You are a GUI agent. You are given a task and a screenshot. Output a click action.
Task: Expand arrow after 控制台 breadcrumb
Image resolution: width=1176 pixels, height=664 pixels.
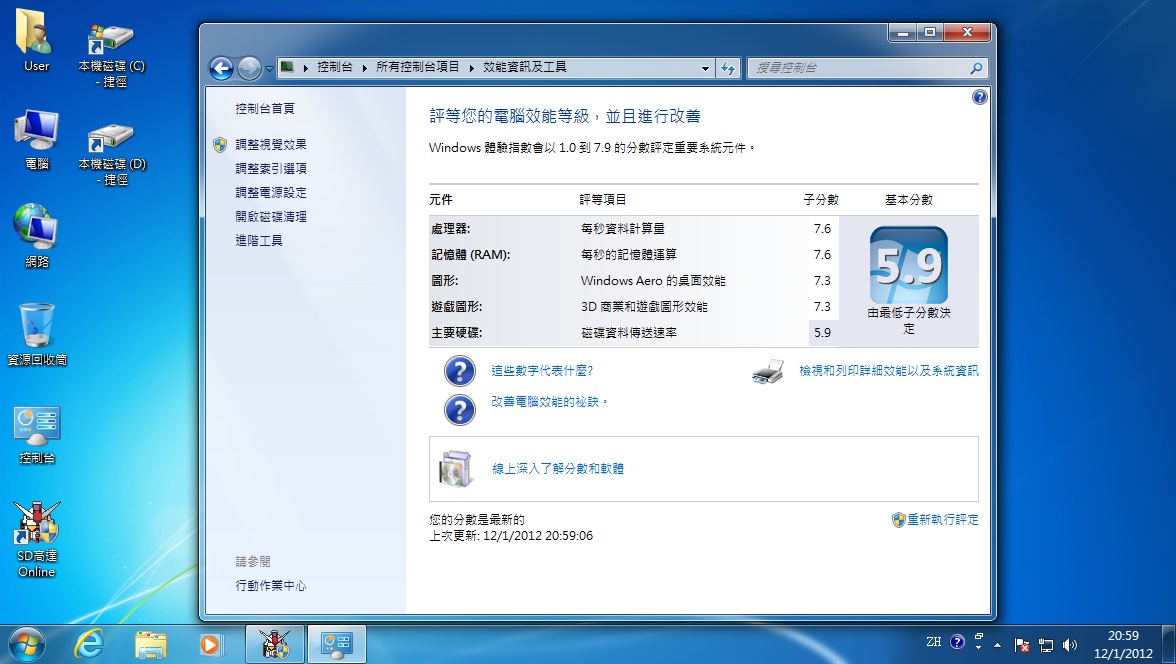[364, 68]
